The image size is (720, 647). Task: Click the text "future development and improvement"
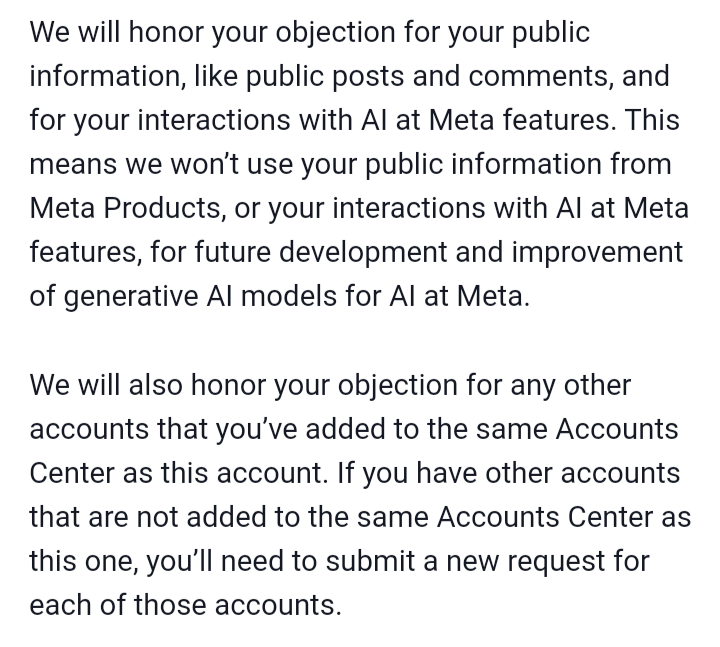[x=439, y=253]
